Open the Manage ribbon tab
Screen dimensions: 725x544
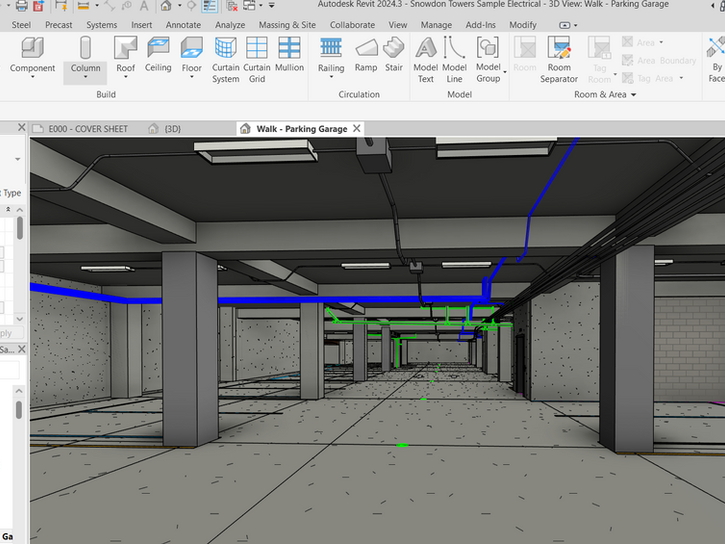tap(436, 25)
